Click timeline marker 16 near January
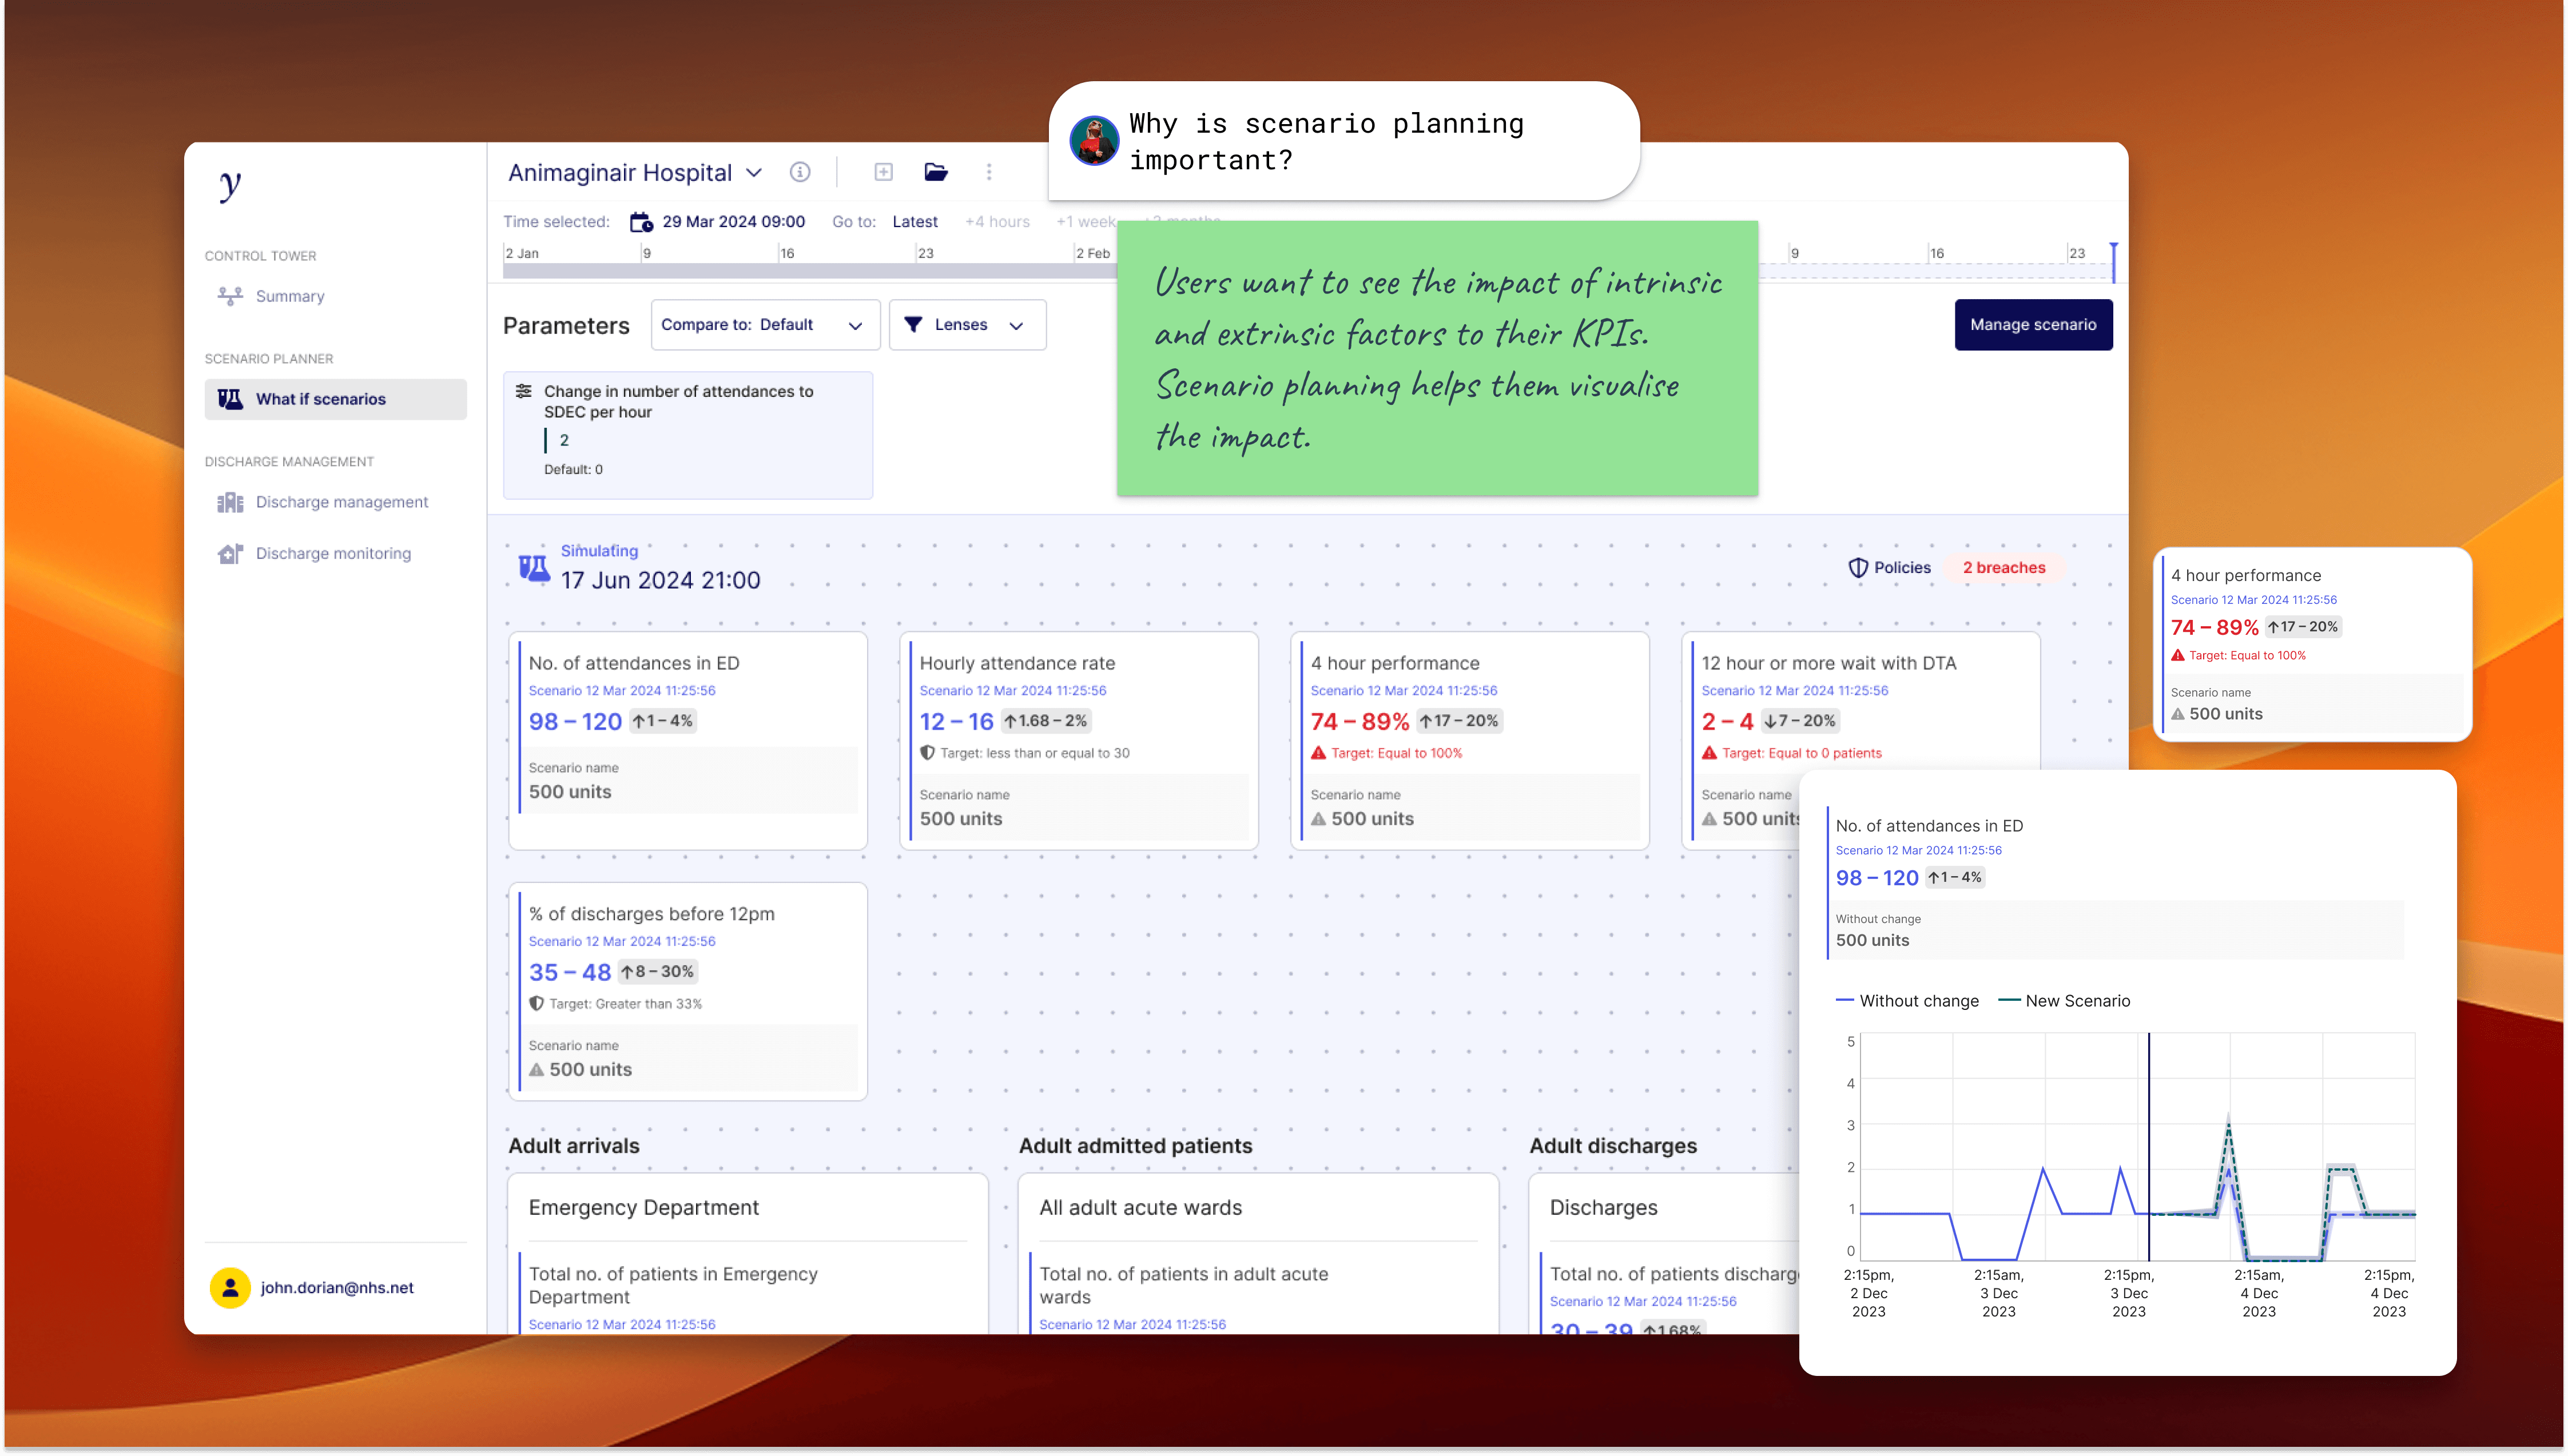The height and width of the screenshot is (1456, 2568). click(787, 253)
